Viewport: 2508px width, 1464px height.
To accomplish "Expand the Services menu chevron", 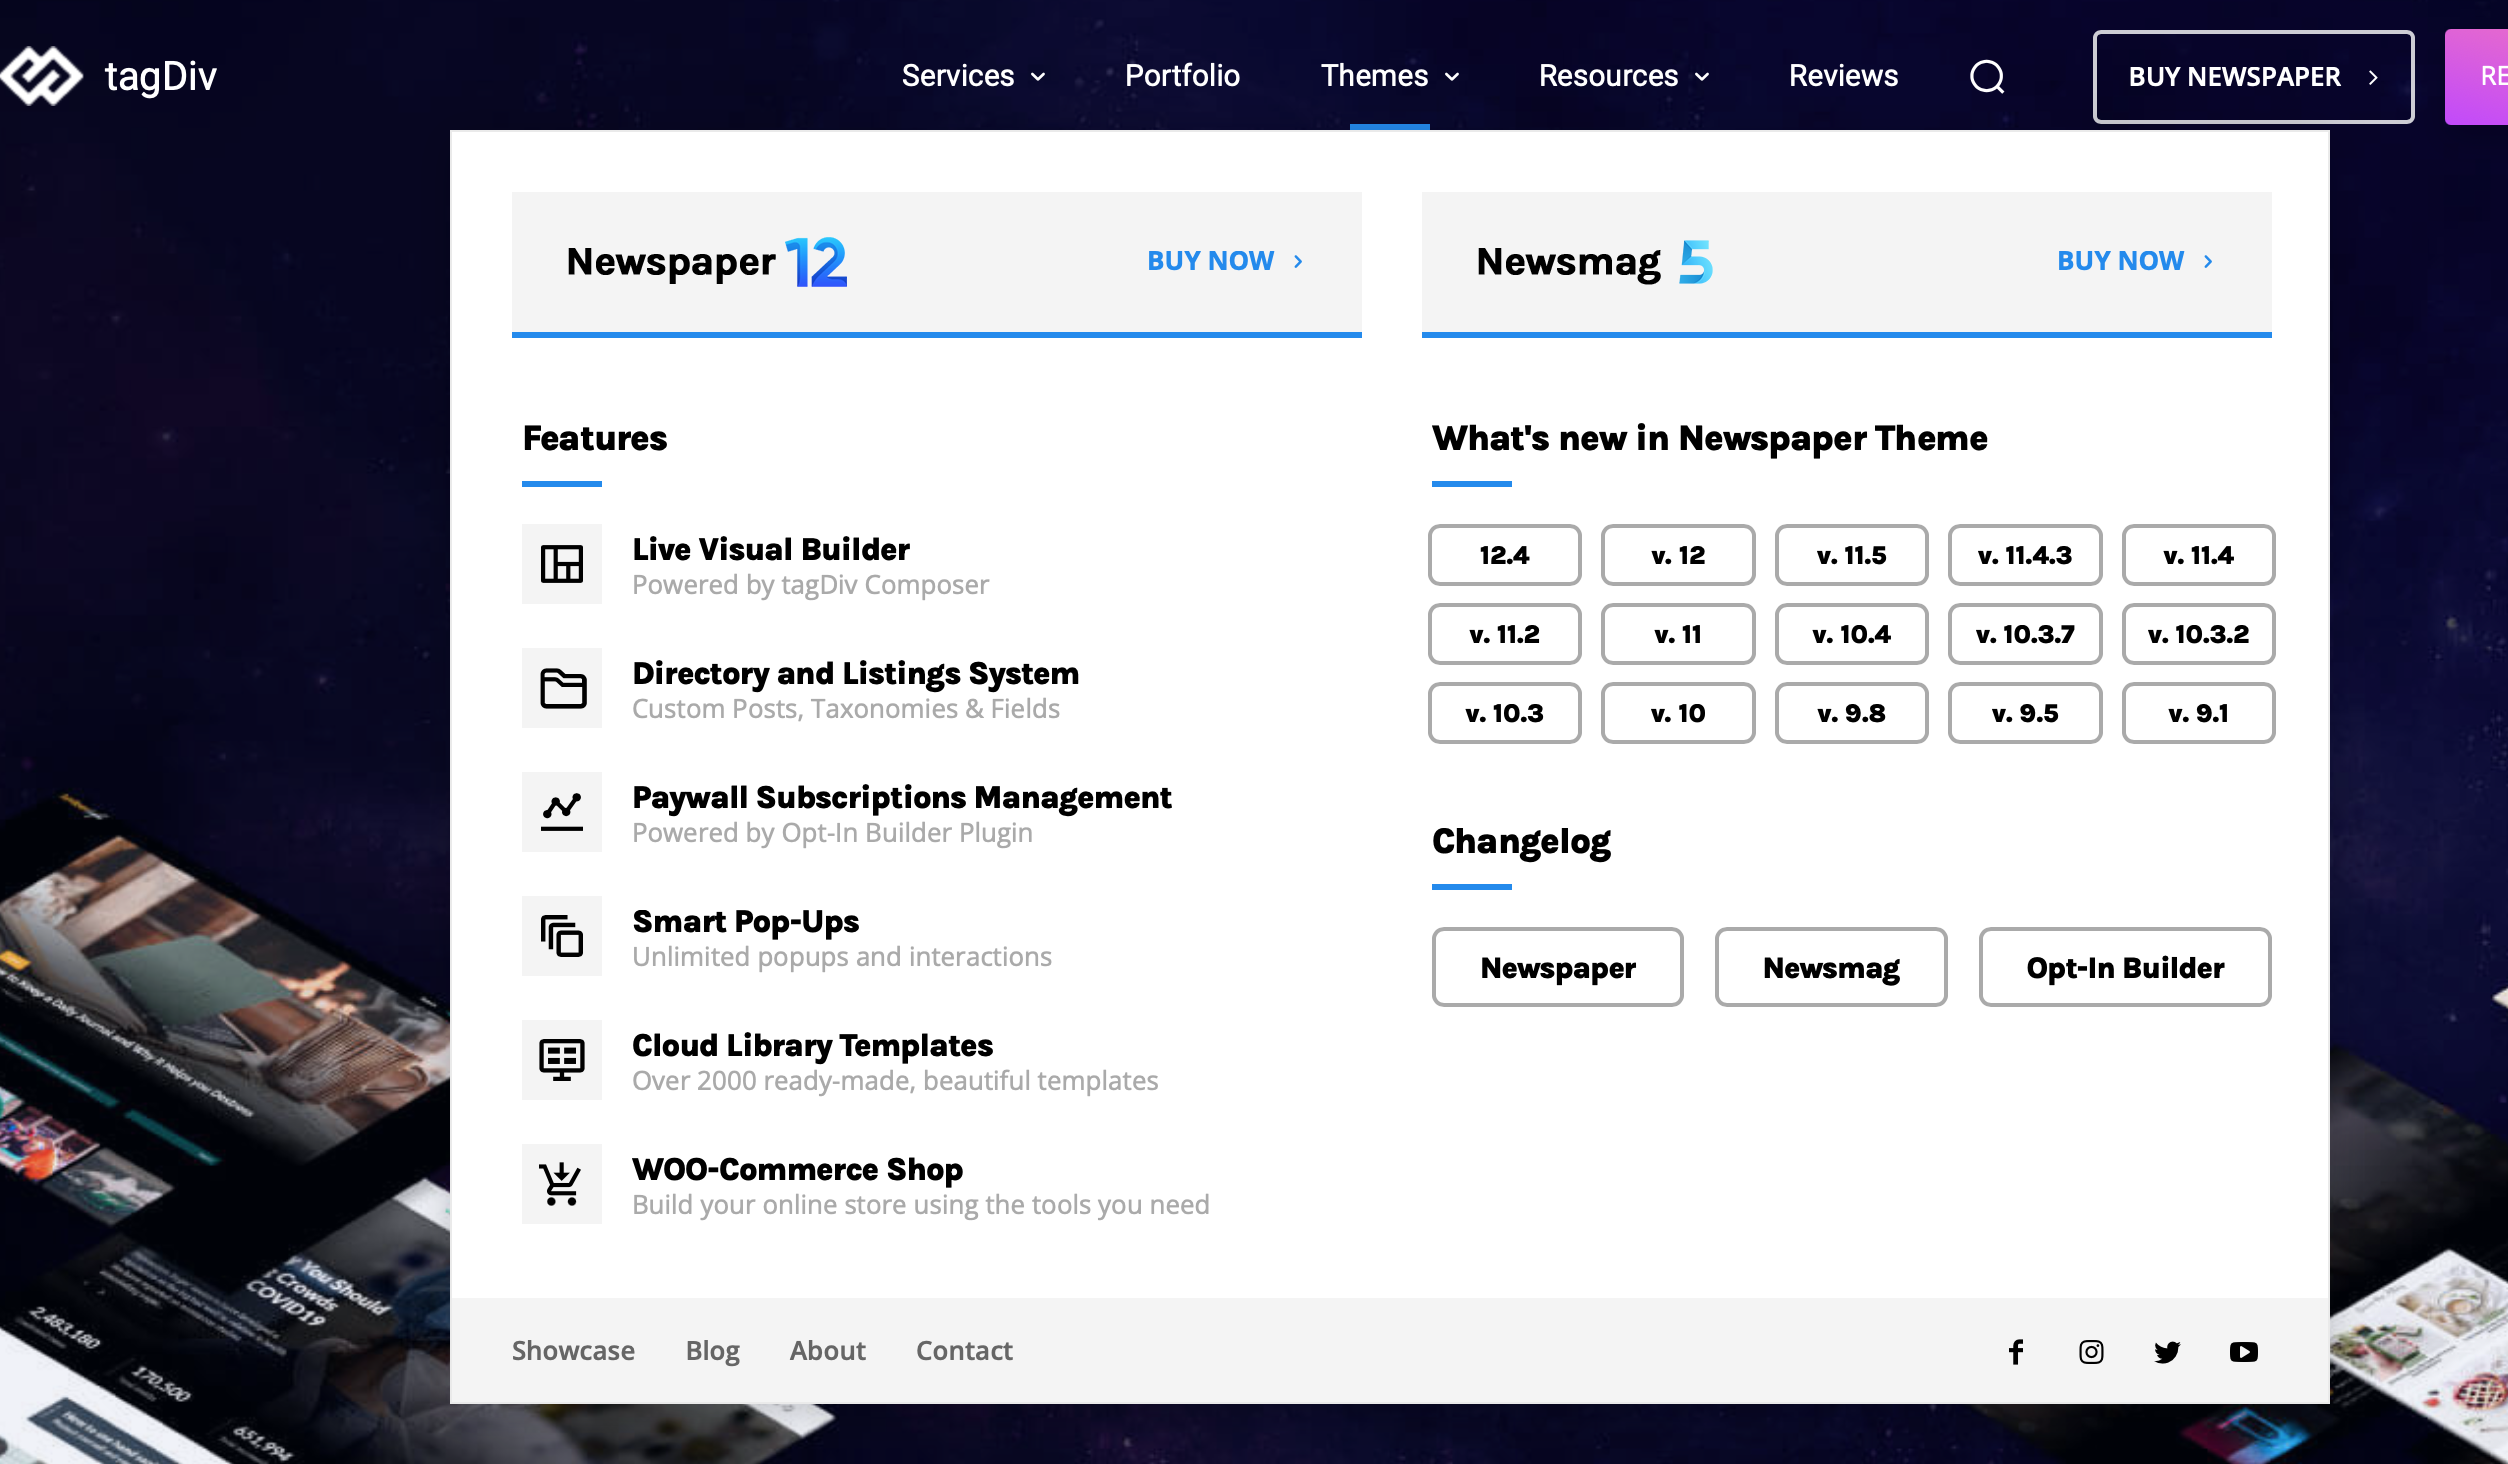I will (1038, 77).
